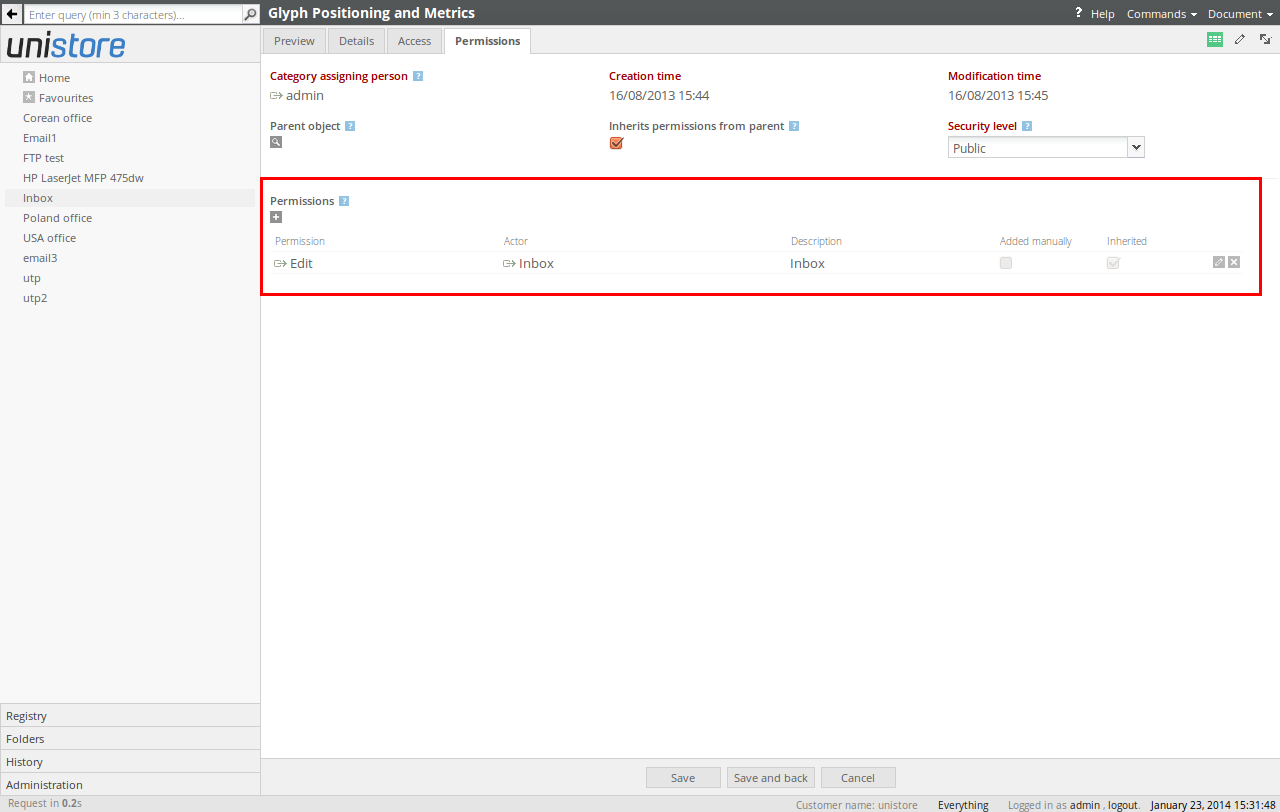Open the Document dropdown menu
This screenshot has height=812, width=1280.
(1240, 14)
